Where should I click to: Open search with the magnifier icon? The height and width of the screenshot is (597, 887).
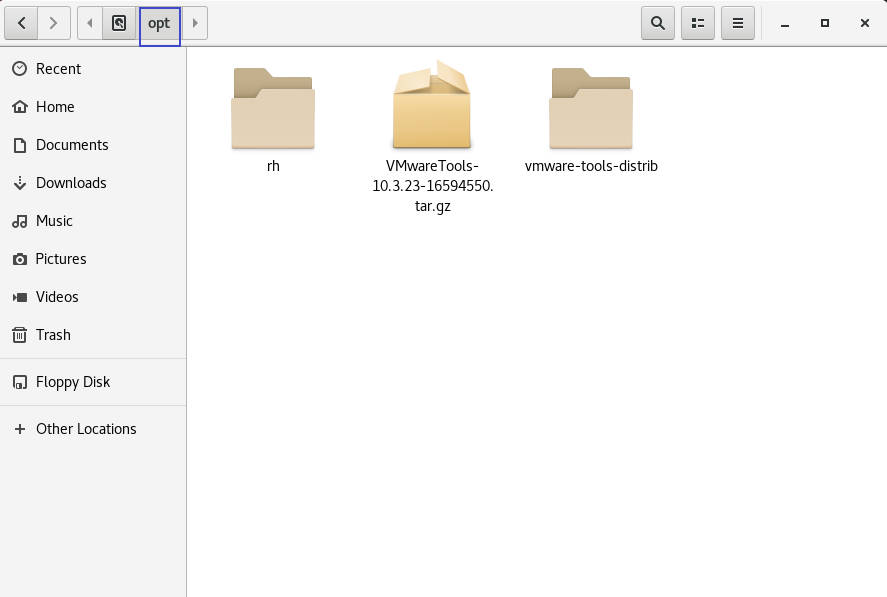click(x=657, y=23)
